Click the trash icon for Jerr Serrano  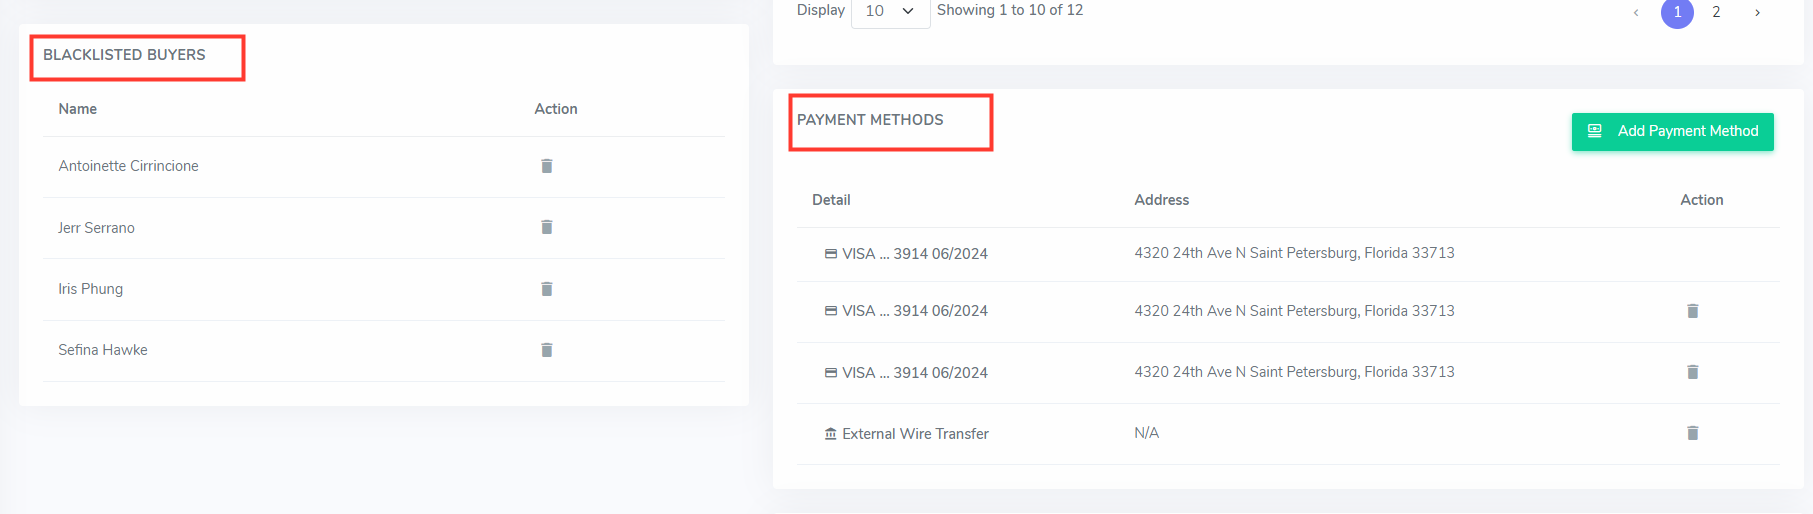click(x=546, y=227)
